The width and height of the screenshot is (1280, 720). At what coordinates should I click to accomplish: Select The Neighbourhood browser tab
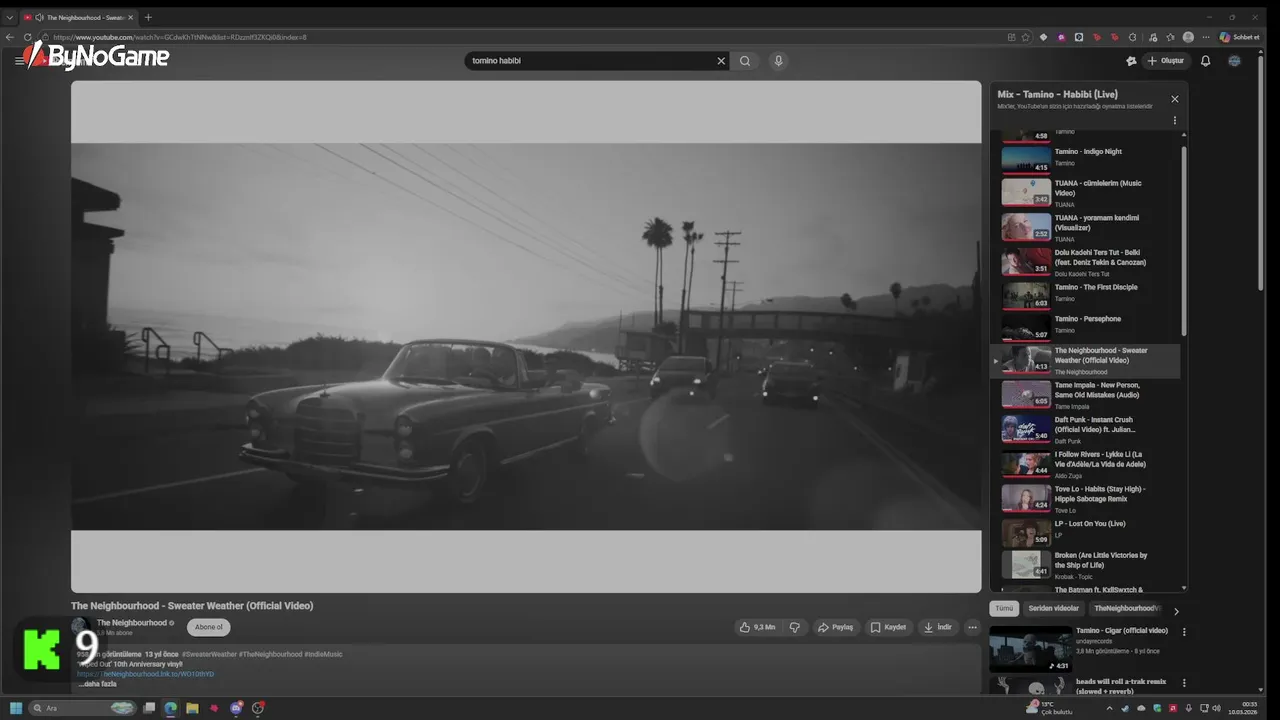pyautogui.click(x=79, y=17)
